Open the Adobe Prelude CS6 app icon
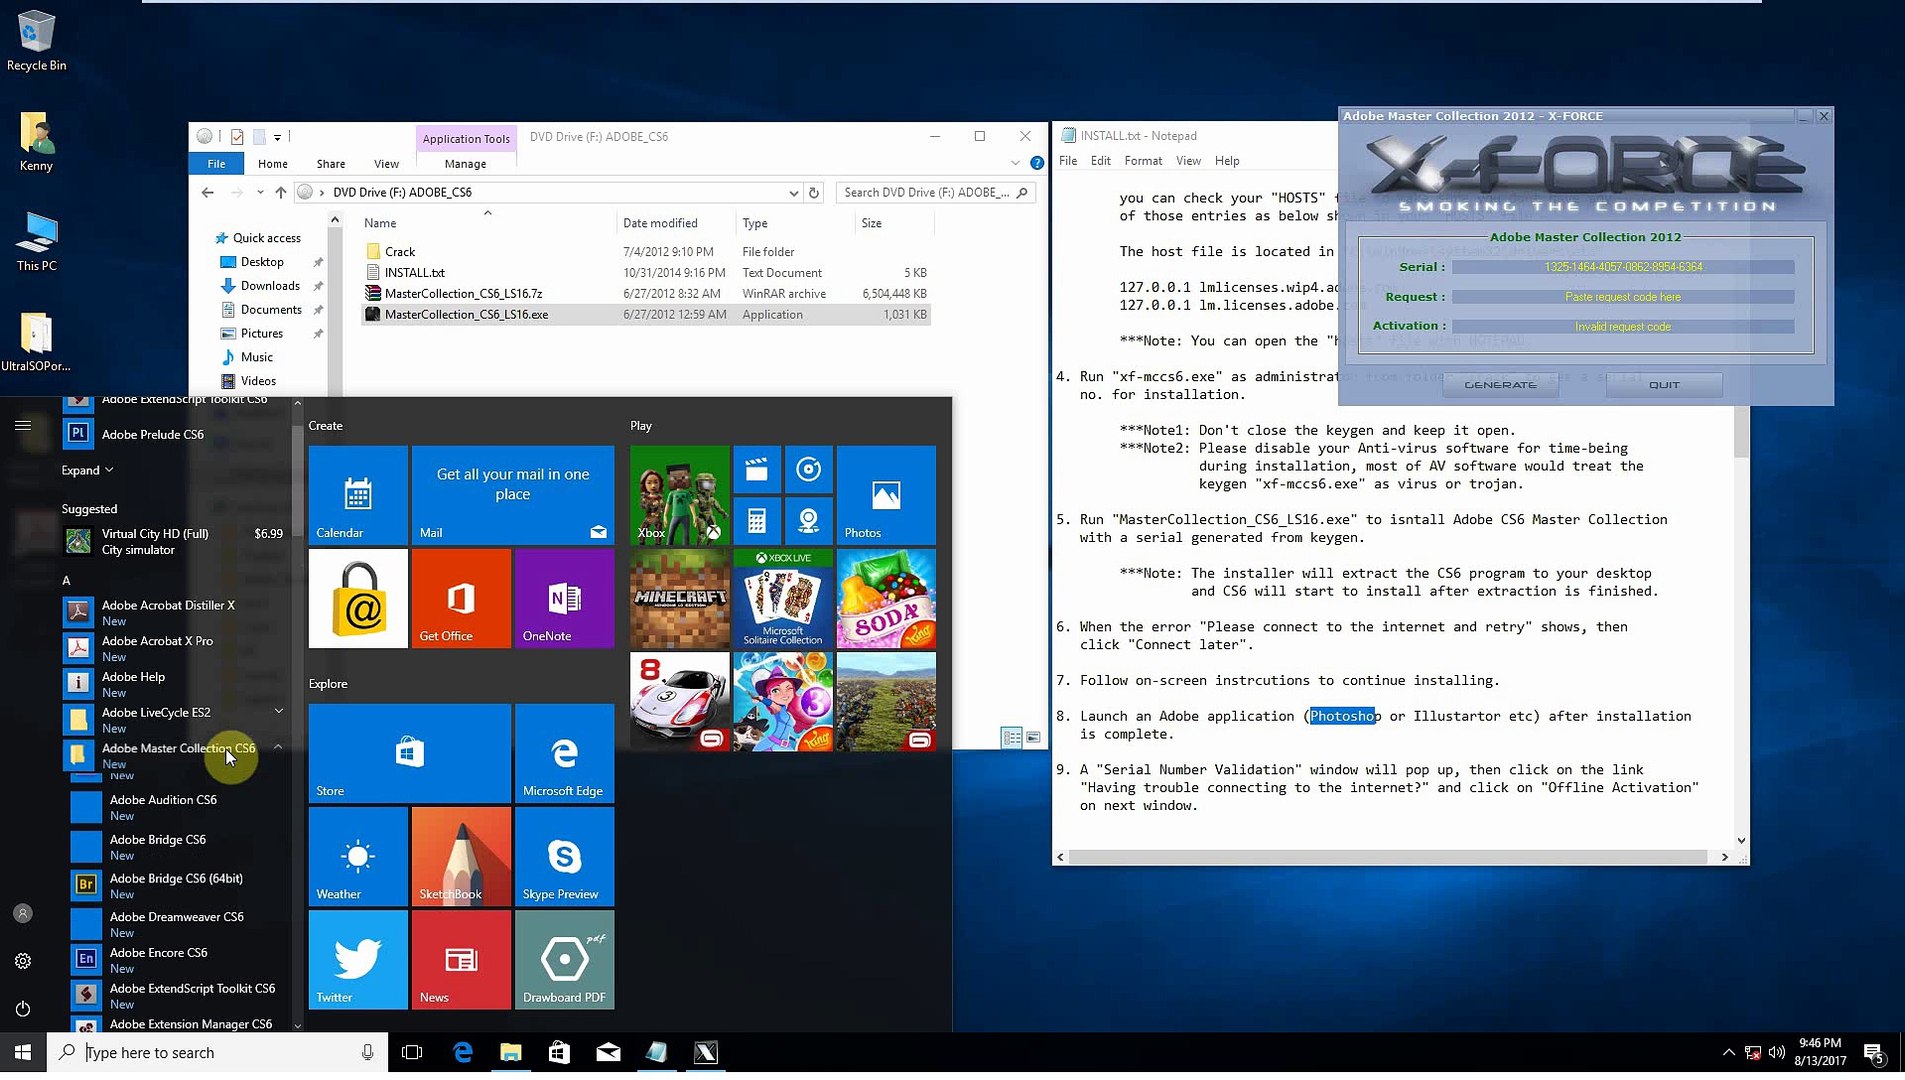1905x1080 pixels. (79, 434)
